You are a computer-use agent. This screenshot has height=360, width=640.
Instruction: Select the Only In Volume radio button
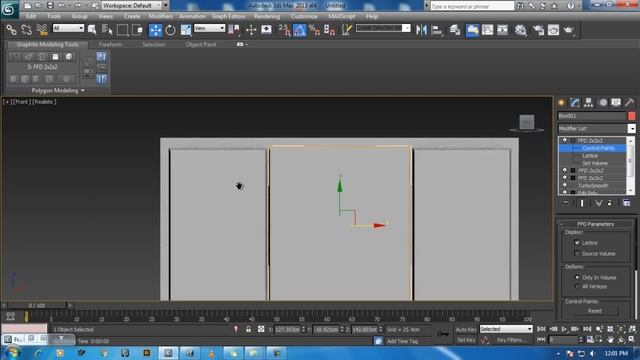577,277
